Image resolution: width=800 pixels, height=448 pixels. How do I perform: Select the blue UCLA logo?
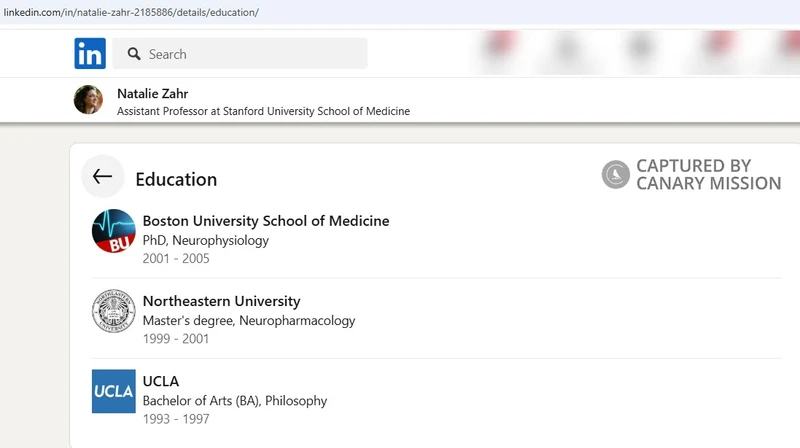(x=113, y=391)
